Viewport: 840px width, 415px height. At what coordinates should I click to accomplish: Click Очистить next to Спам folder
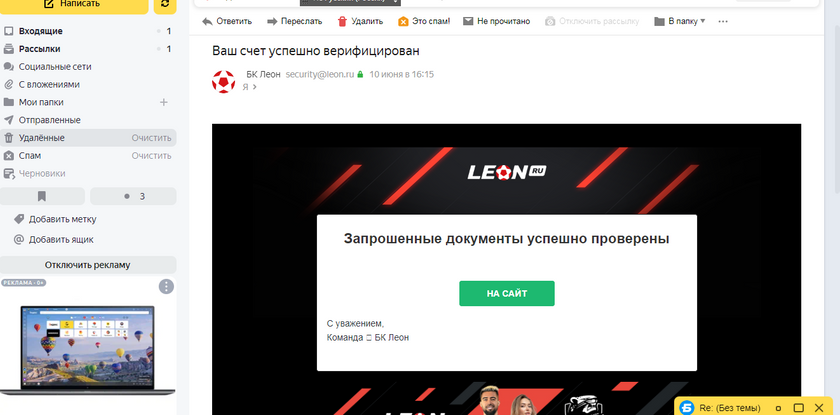pyautogui.click(x=152, y=156)
